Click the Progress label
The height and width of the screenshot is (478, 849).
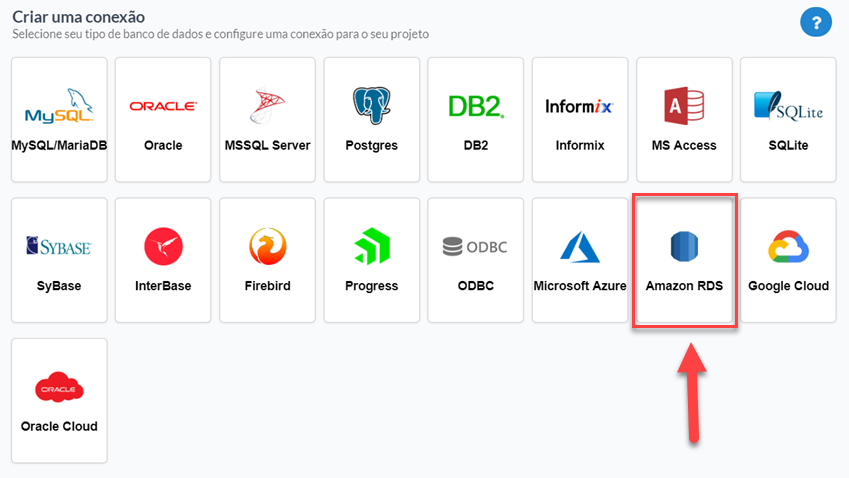pos(371,286)
